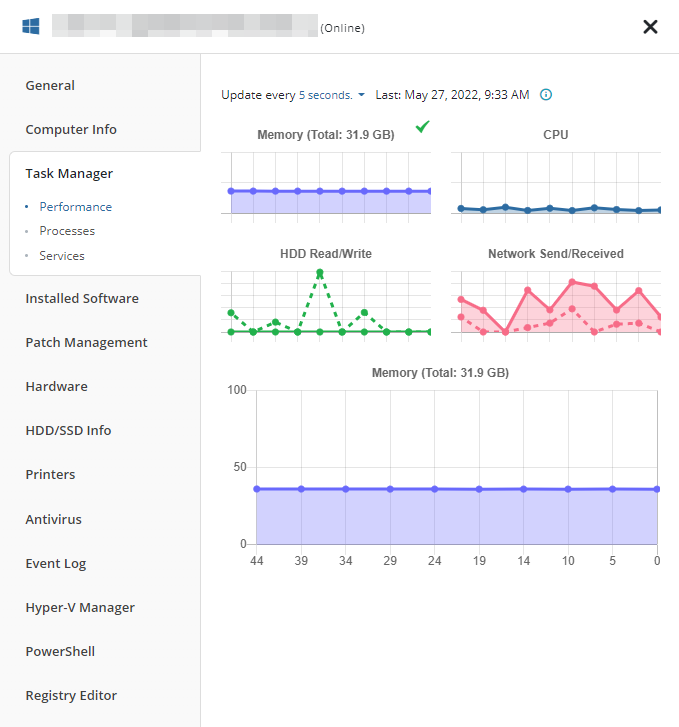Navigate to Patch Management
679x727 pixels.
click(x=86, y=342)
